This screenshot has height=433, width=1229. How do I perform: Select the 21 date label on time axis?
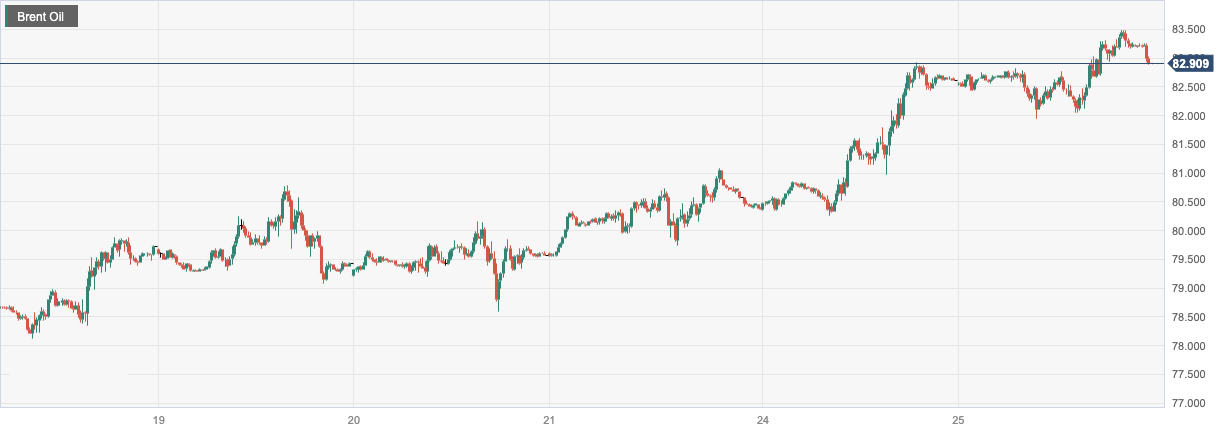tap(549, 420)
